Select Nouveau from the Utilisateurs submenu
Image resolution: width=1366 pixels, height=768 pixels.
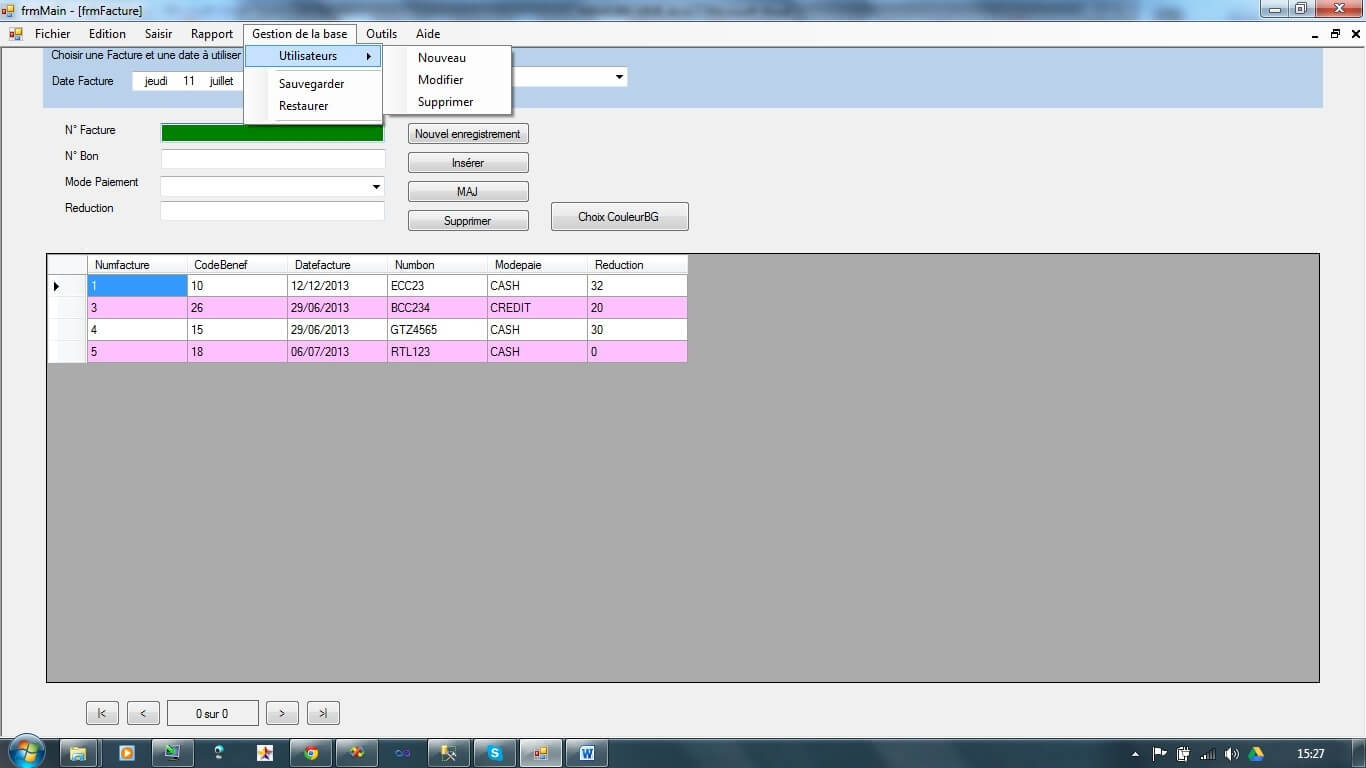point(442,58)
